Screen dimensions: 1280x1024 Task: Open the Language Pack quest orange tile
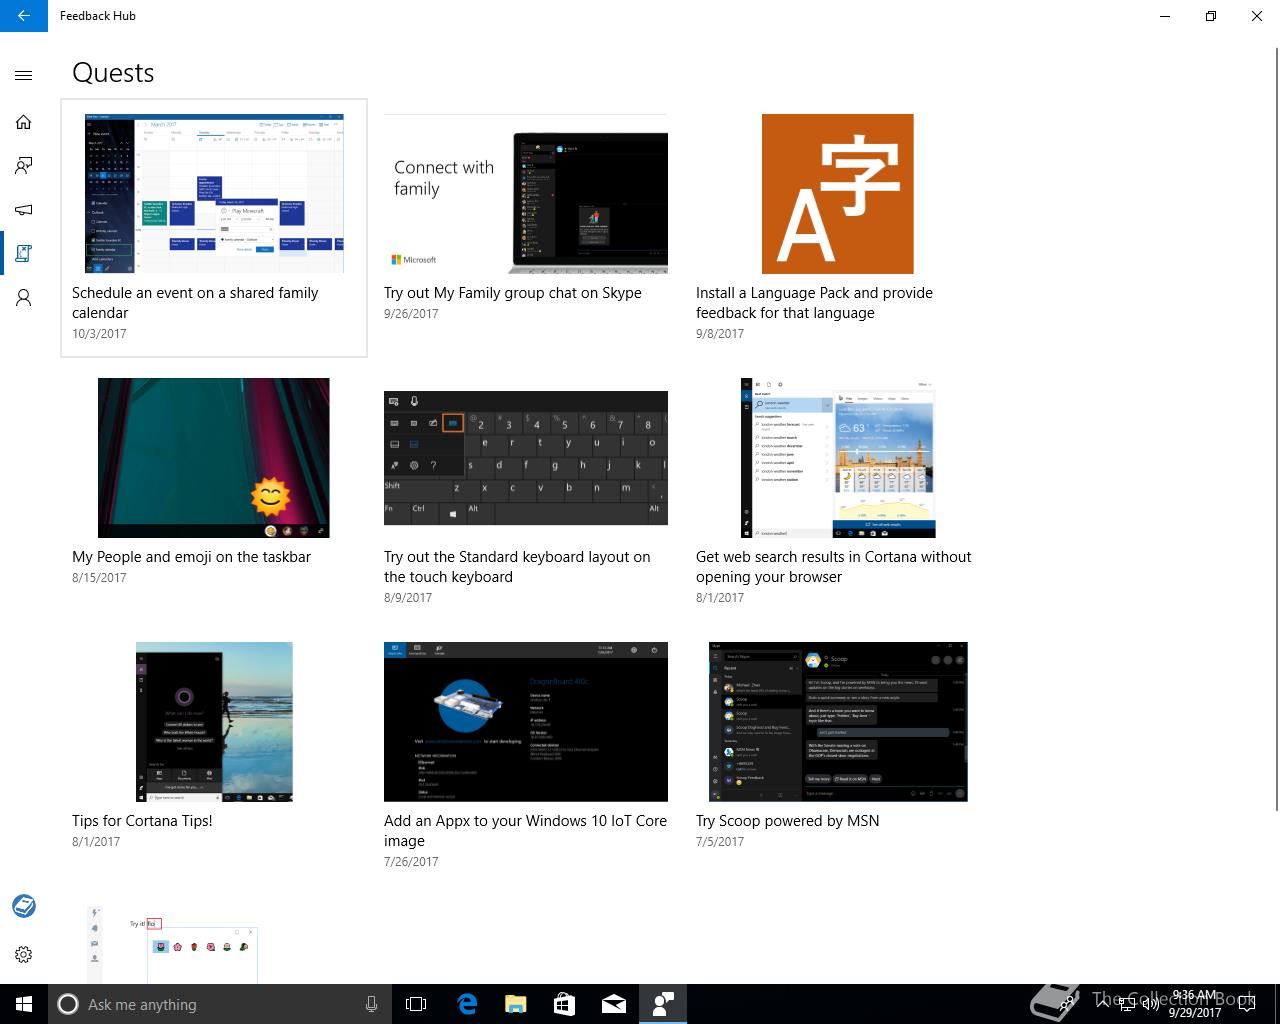[x=838, y=193]
